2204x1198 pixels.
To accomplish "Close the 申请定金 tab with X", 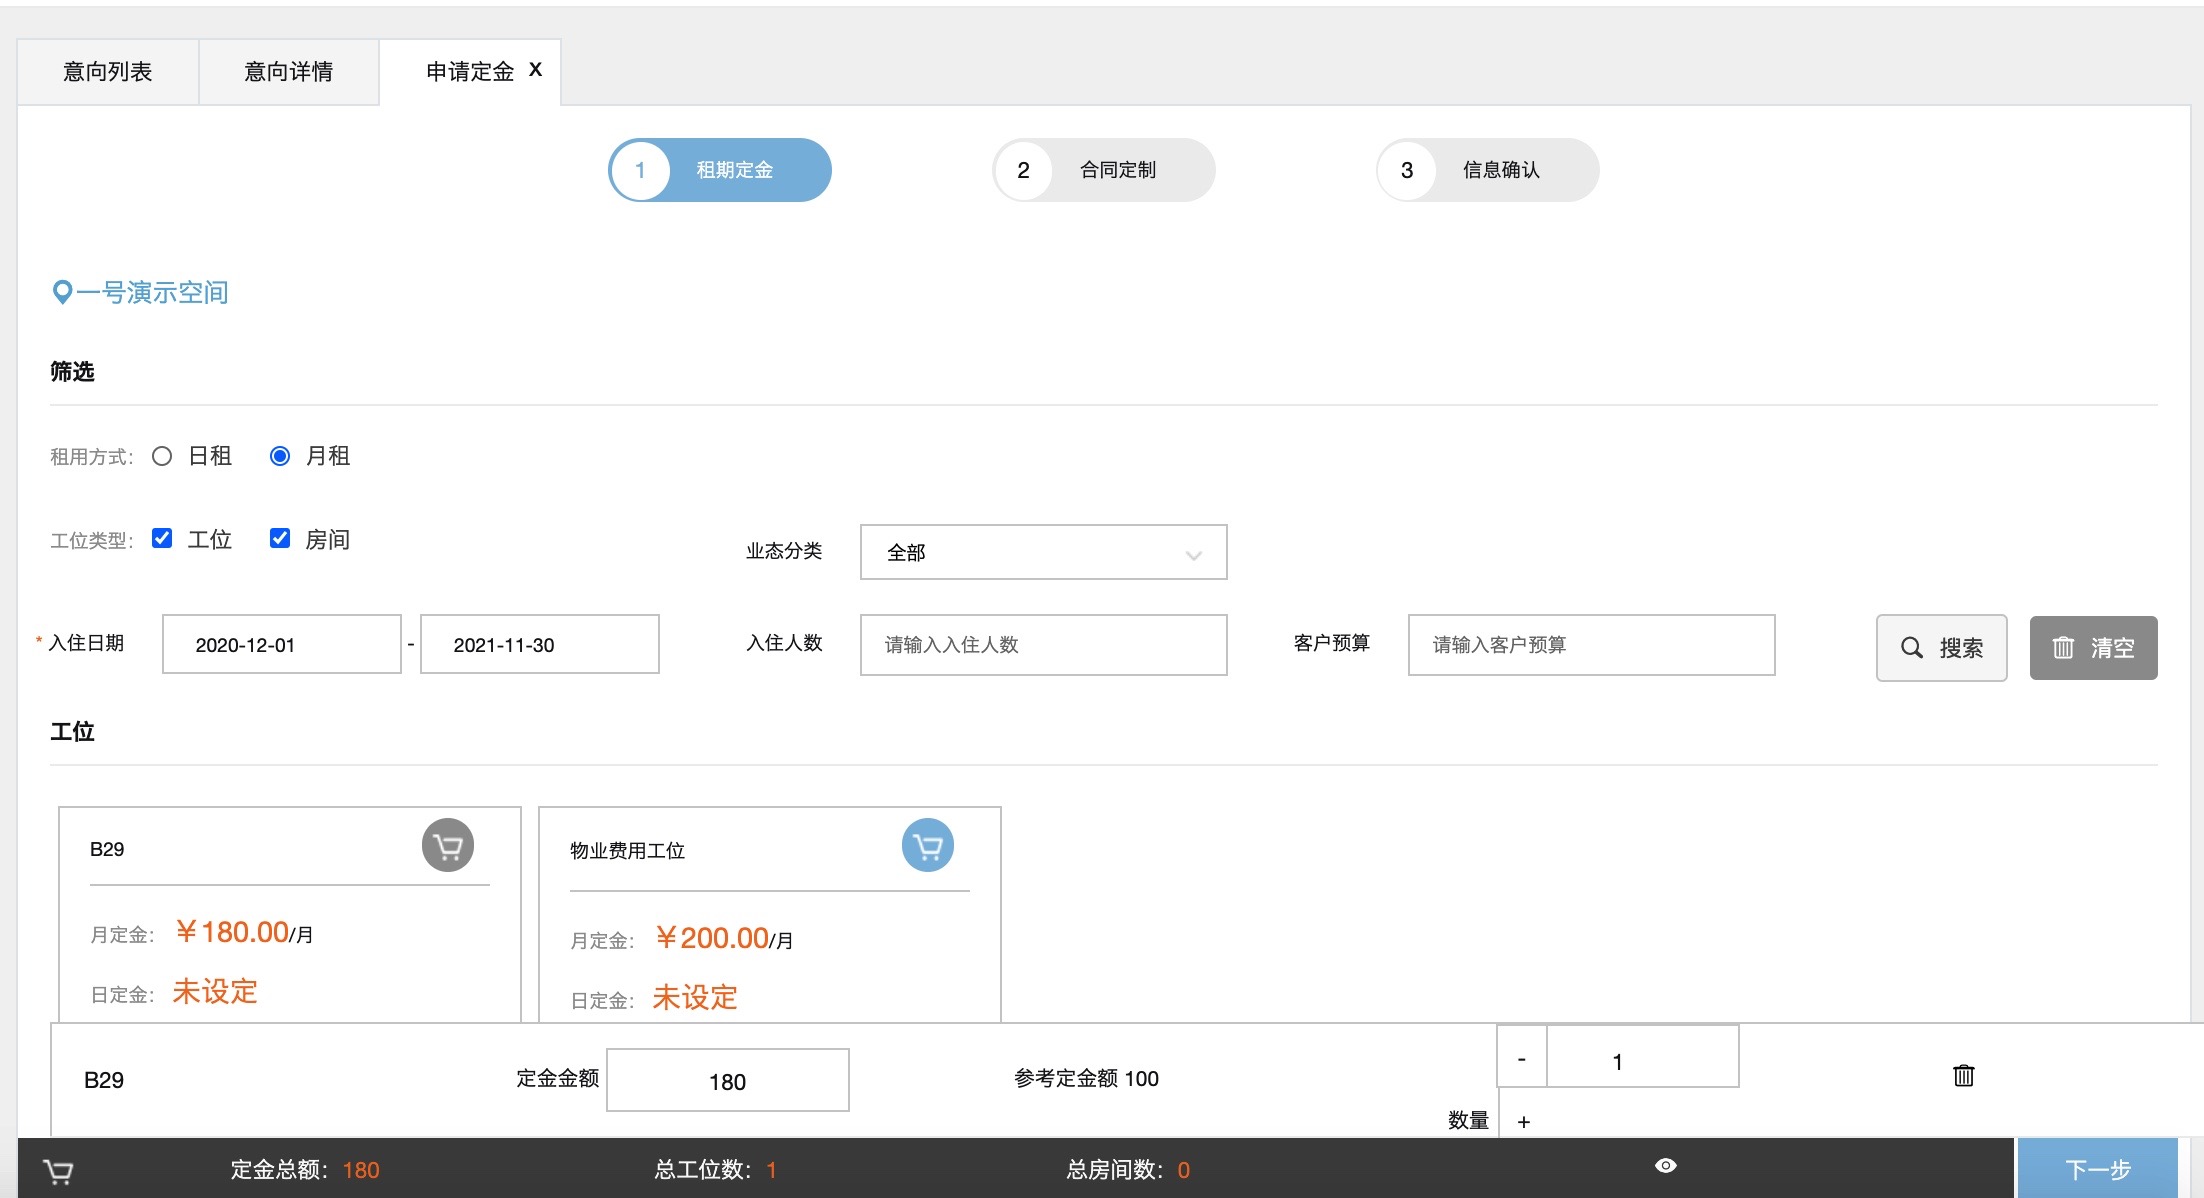I will (536, 70).
